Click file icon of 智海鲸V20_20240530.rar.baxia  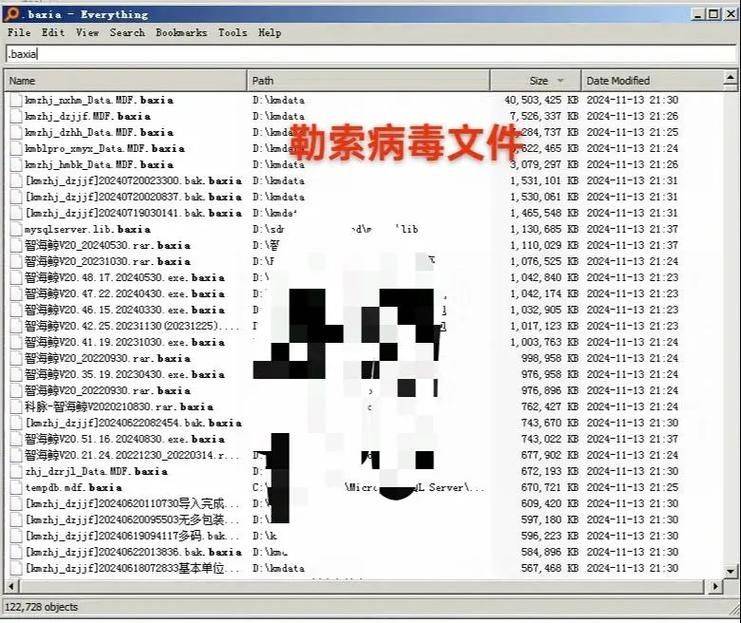point(17,245)
